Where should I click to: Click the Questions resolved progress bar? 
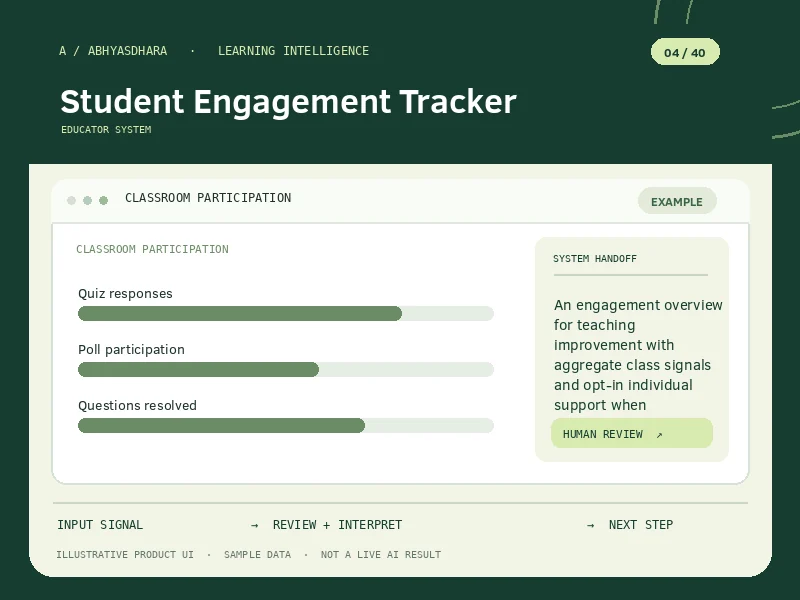(x=286, y=426)
